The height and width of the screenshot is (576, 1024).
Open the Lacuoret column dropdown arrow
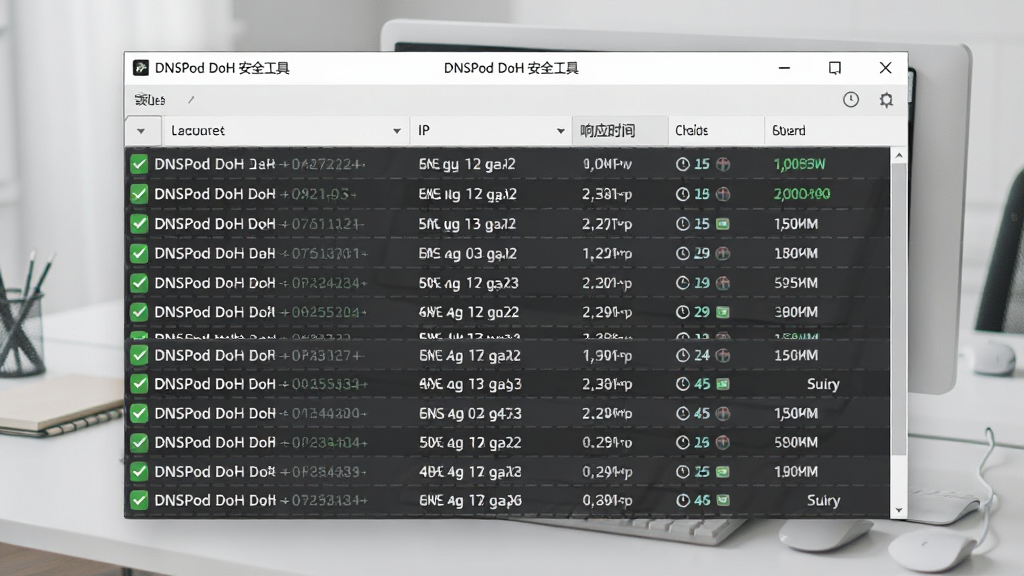tap(396, 131)
